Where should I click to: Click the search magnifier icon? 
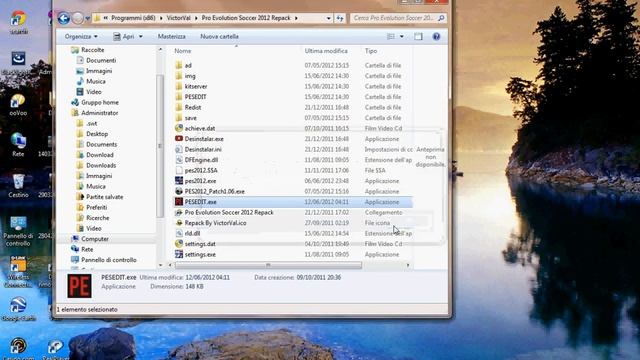click(441, 18)
